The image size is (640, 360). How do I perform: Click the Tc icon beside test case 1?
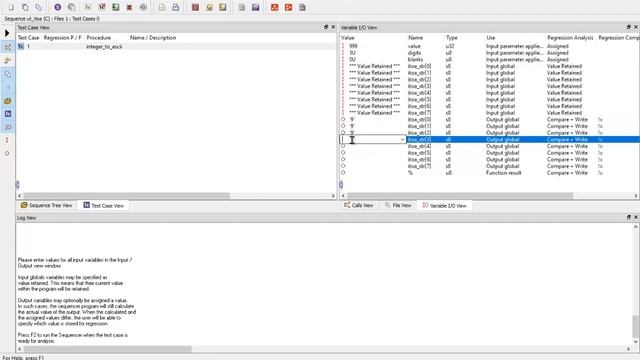tap(21, 47)
